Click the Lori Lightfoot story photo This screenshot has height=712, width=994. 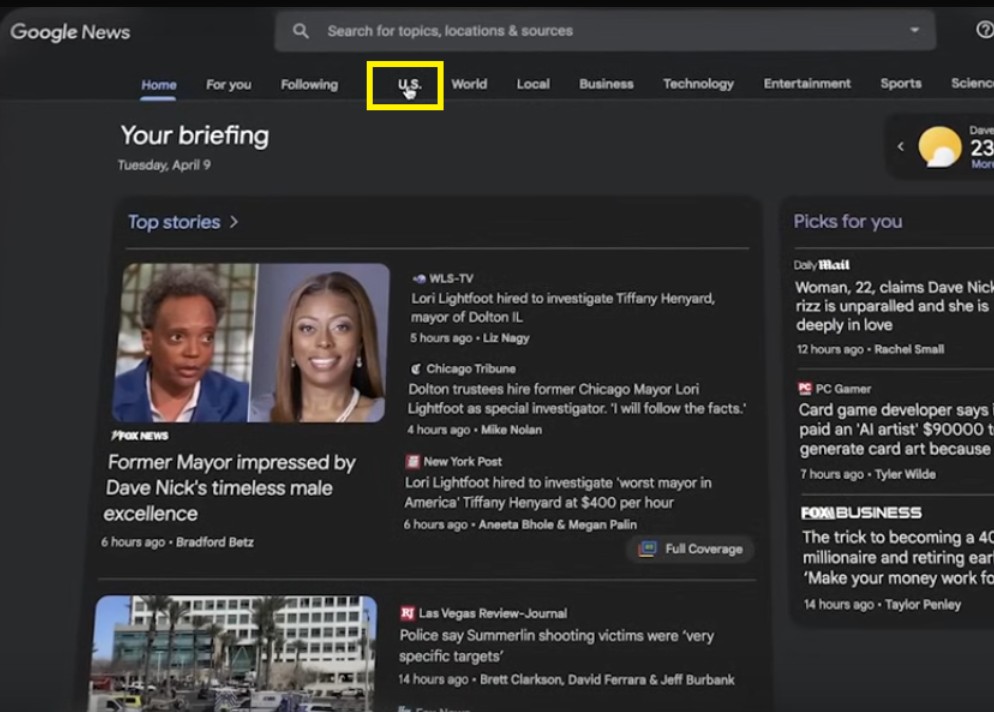[250, 343]
